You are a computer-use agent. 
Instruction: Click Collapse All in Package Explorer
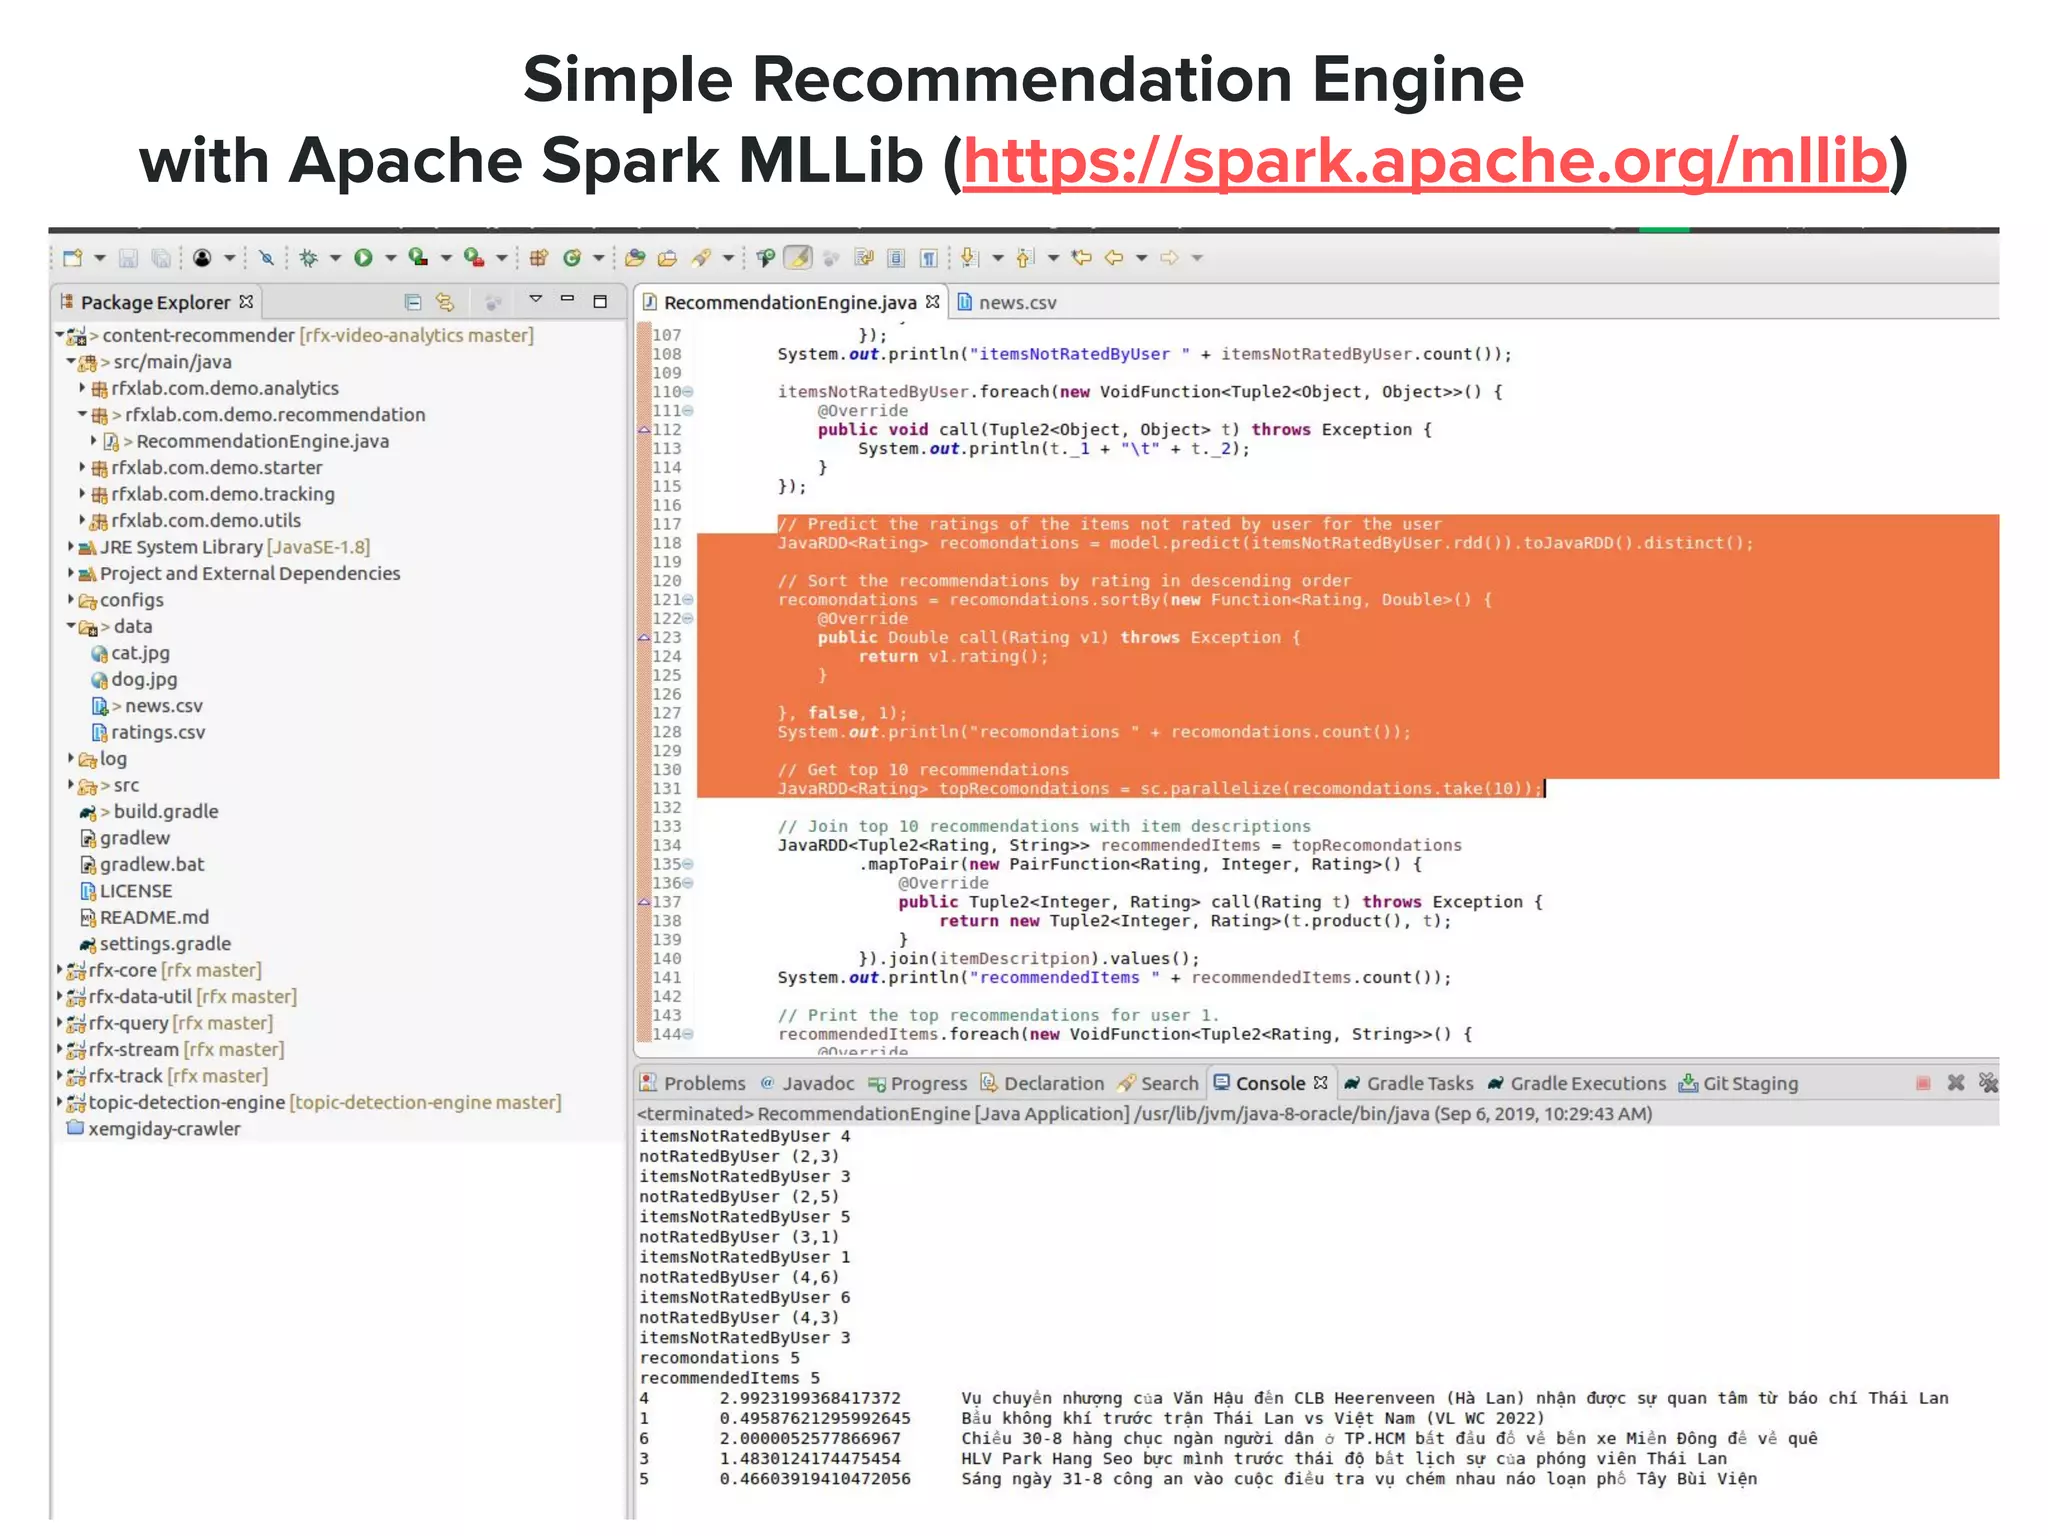[x=412, y=302]
